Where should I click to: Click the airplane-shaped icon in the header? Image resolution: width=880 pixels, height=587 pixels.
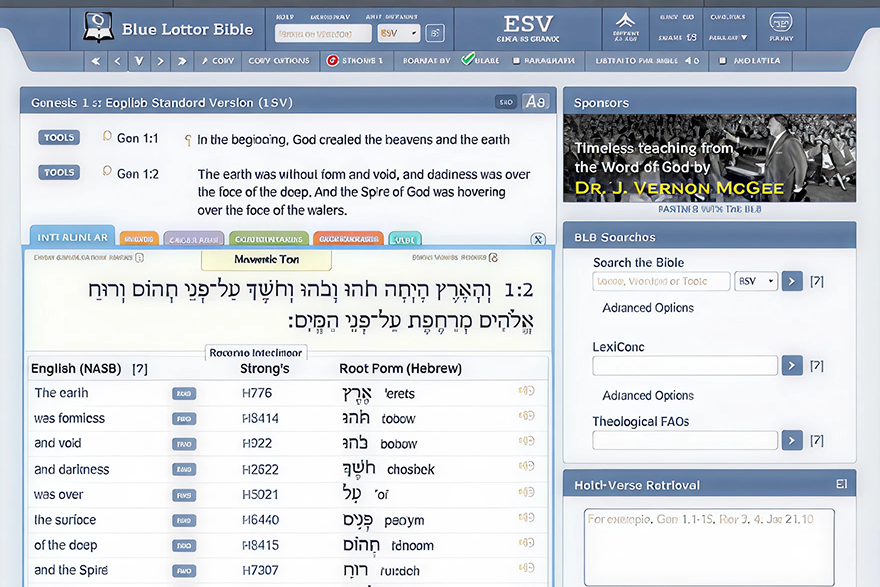625,22
